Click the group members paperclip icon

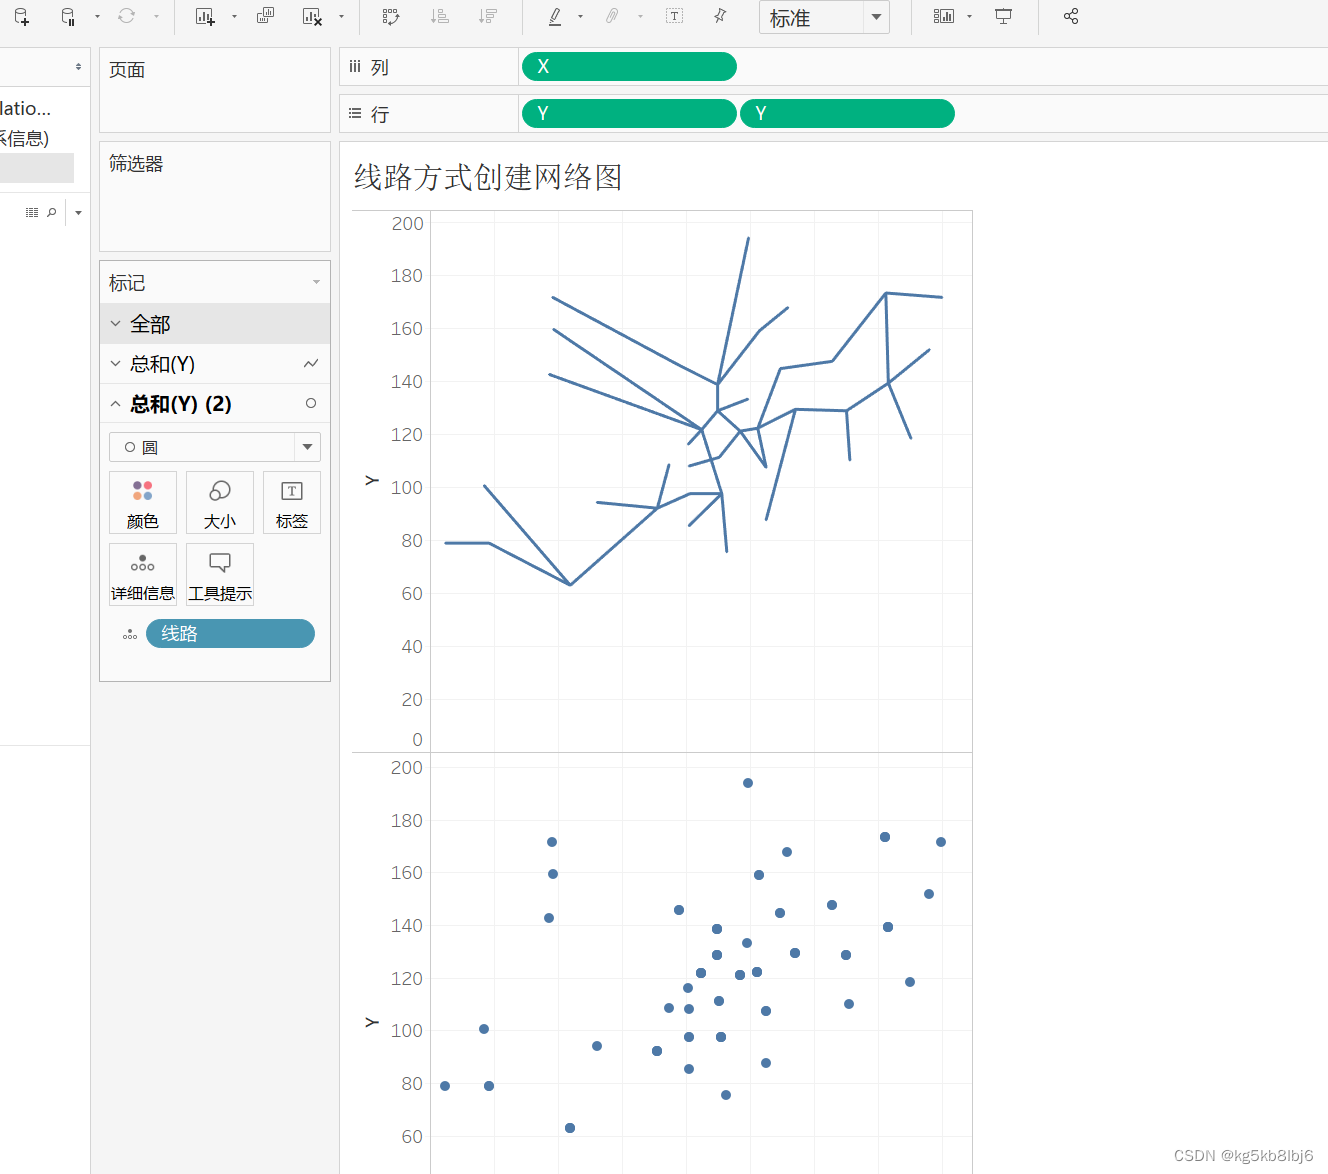pyautogui.click(x=612, y=16)
